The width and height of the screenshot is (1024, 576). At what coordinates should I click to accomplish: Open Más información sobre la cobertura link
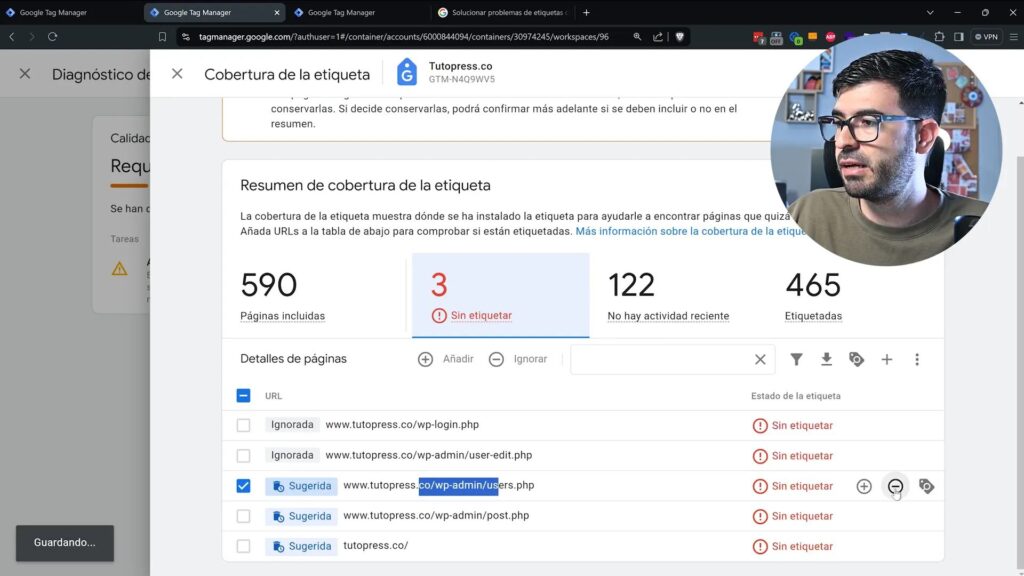tap(690, 231)
